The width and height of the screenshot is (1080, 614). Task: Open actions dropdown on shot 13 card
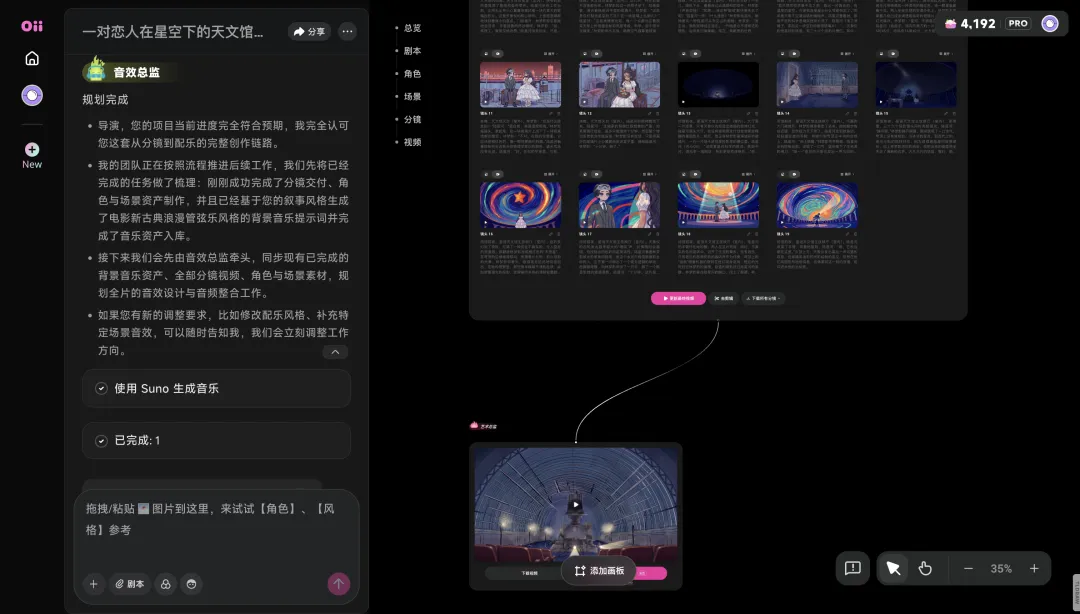click(748, 54)
